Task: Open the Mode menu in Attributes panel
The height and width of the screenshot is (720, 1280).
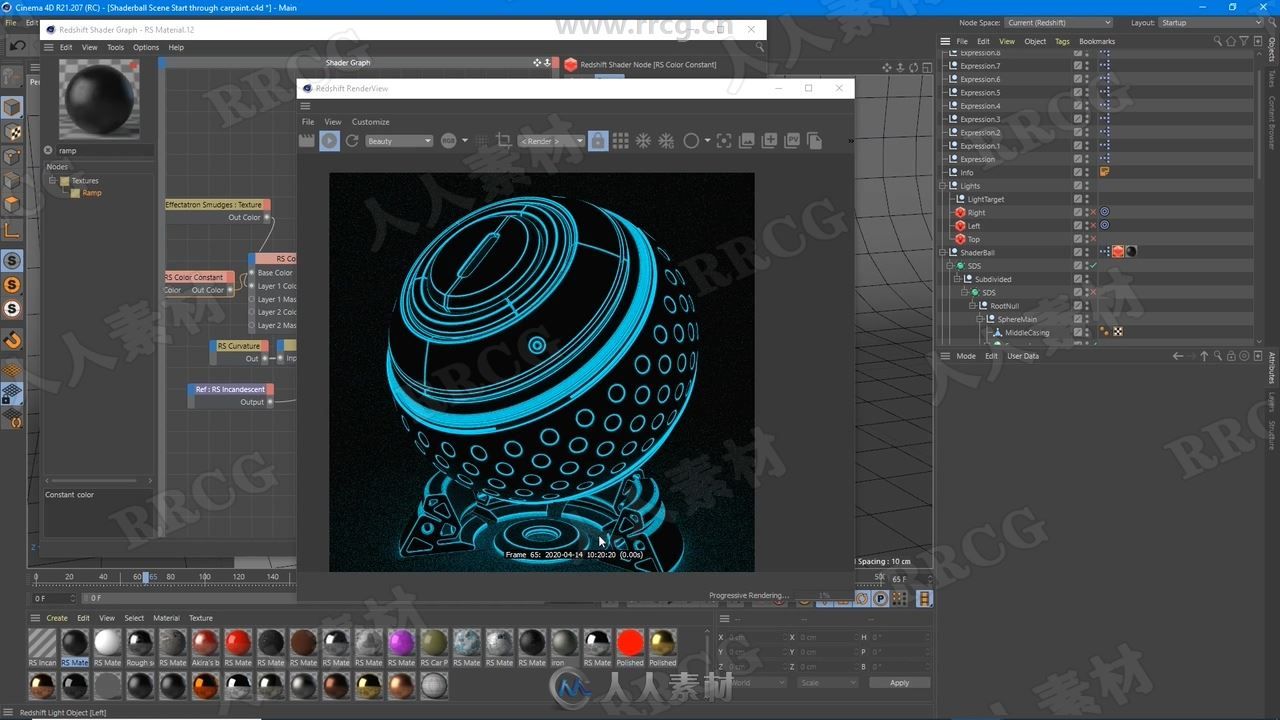Action: tap(966, 356)
